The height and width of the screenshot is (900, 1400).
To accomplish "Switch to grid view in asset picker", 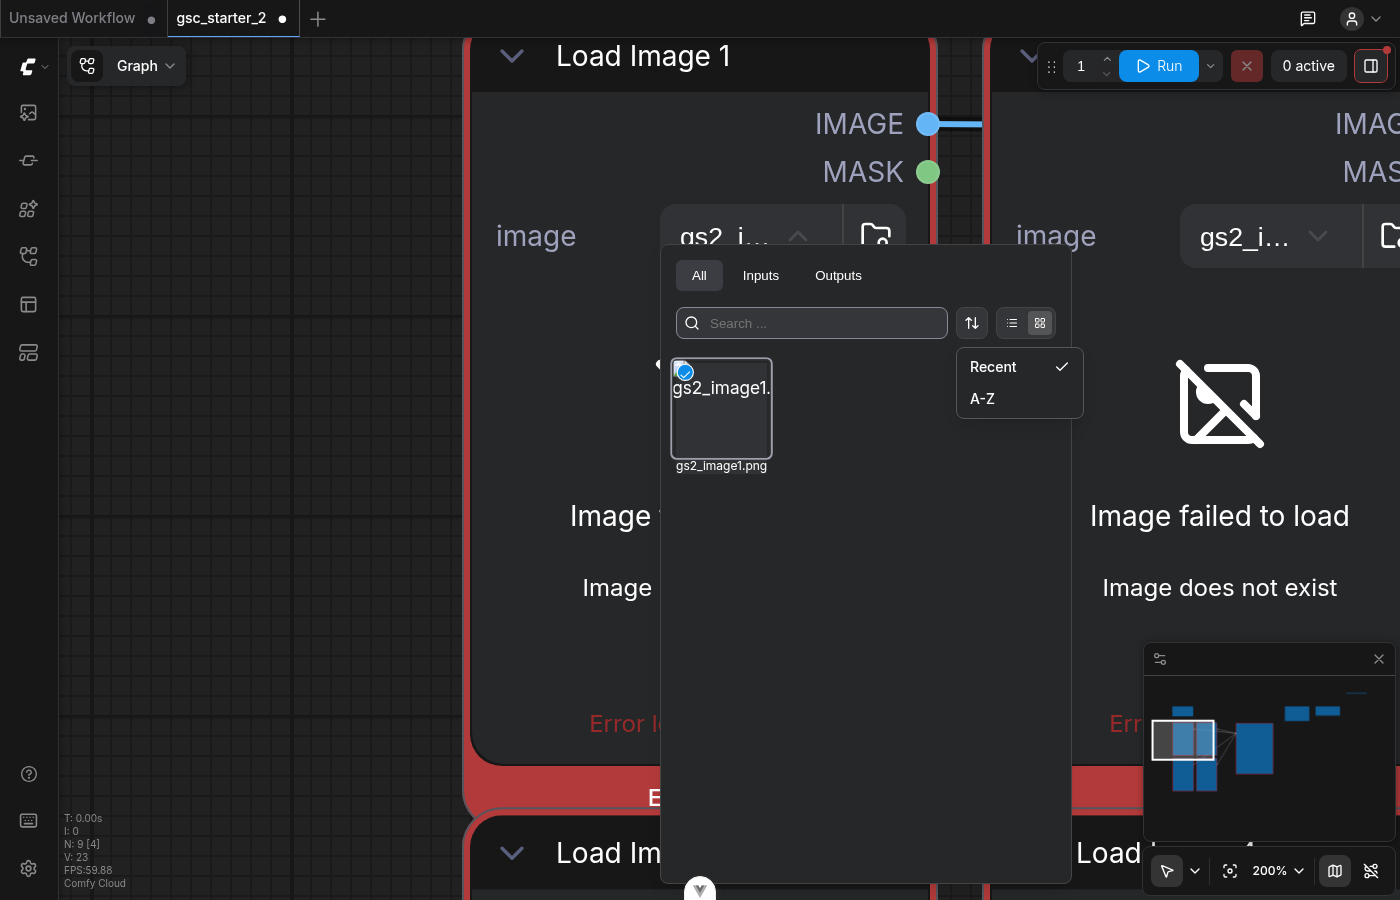I will coord(1040,323).
